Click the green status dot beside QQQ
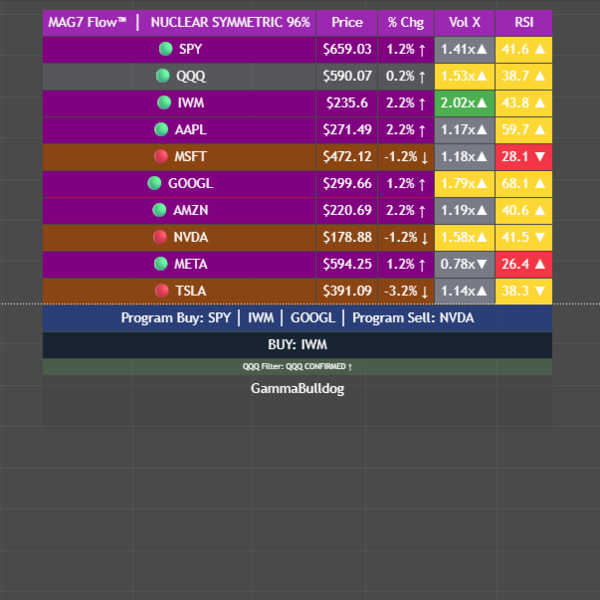The height and width of the screenshot is (600, 600). 163,76
